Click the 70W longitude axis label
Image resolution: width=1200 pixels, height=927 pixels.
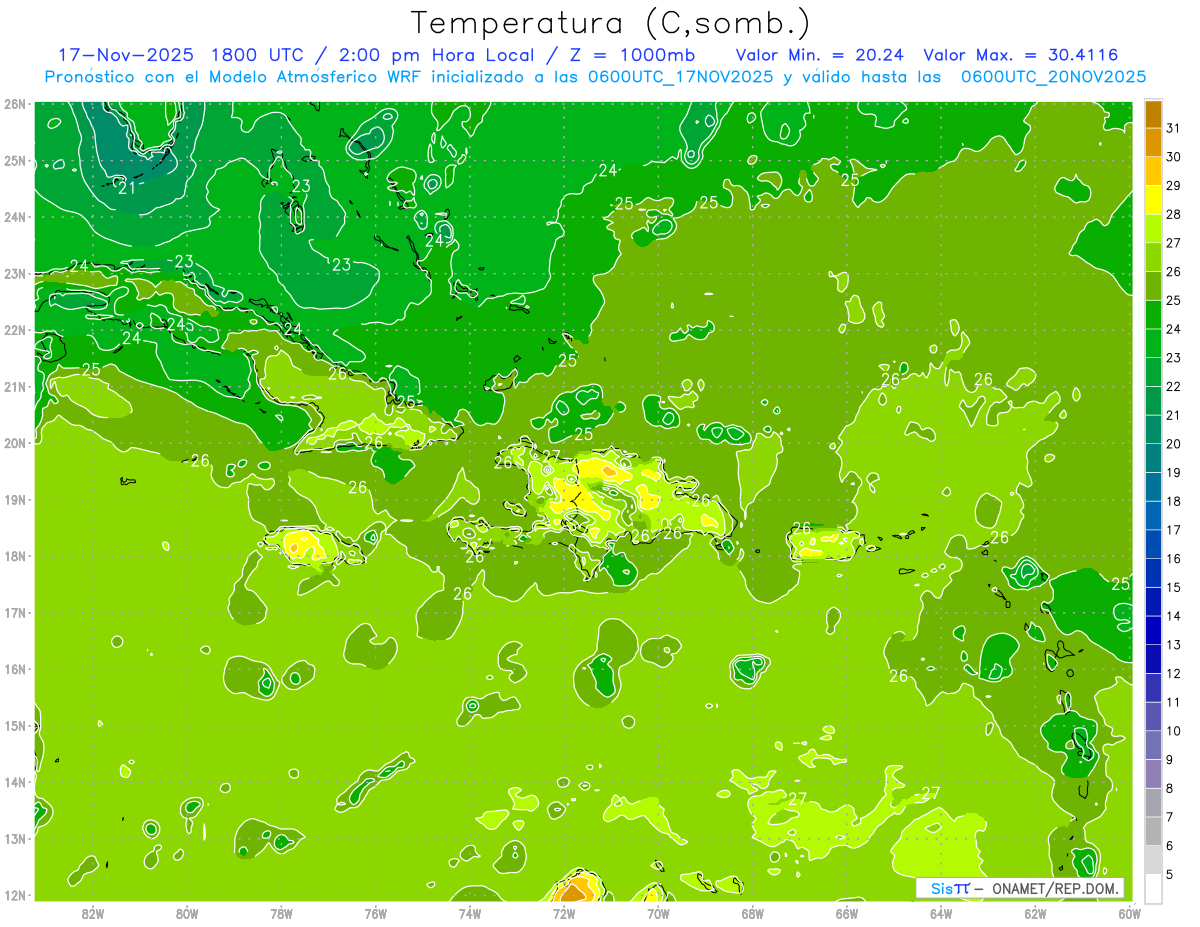[x=658, y=914]
